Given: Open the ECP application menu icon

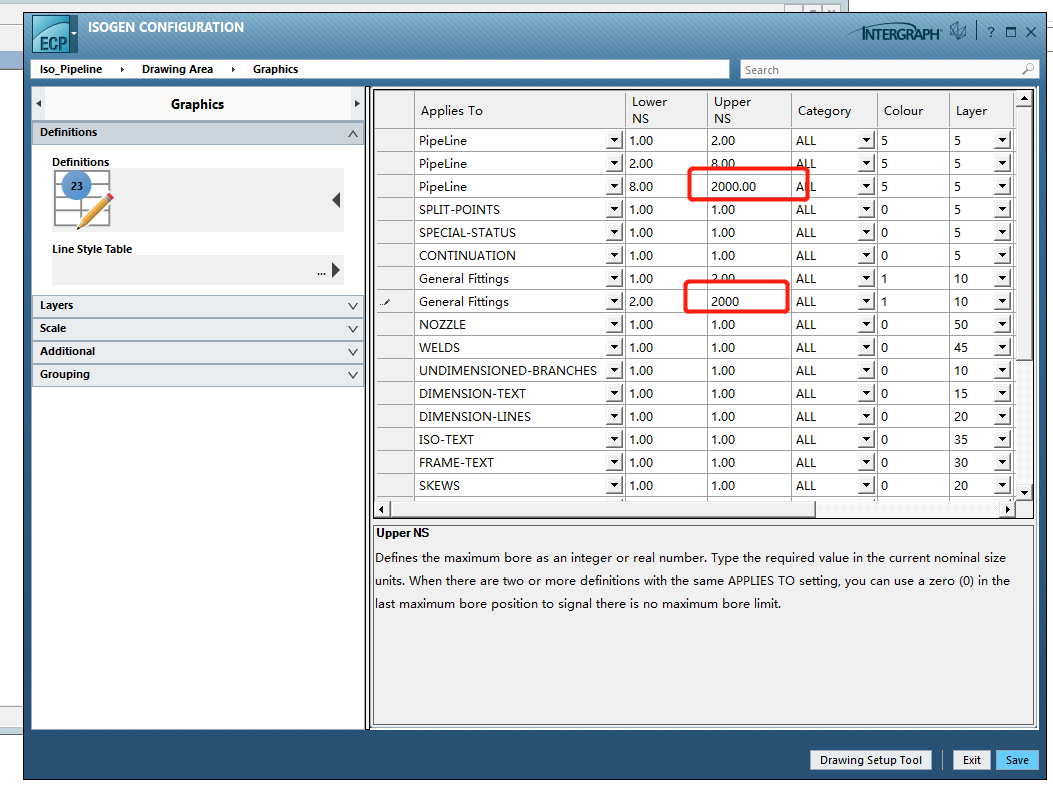Looking at the screenshot, I should click(54, 35).
